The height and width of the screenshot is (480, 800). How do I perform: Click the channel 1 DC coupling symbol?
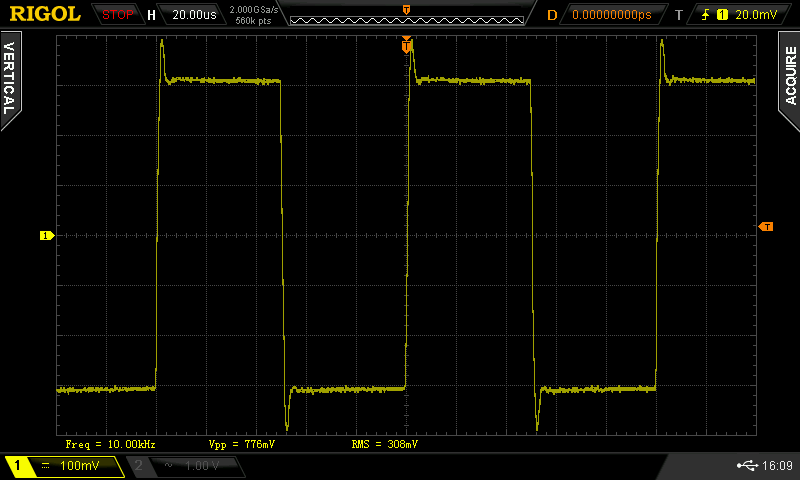(x=45, y=465)
